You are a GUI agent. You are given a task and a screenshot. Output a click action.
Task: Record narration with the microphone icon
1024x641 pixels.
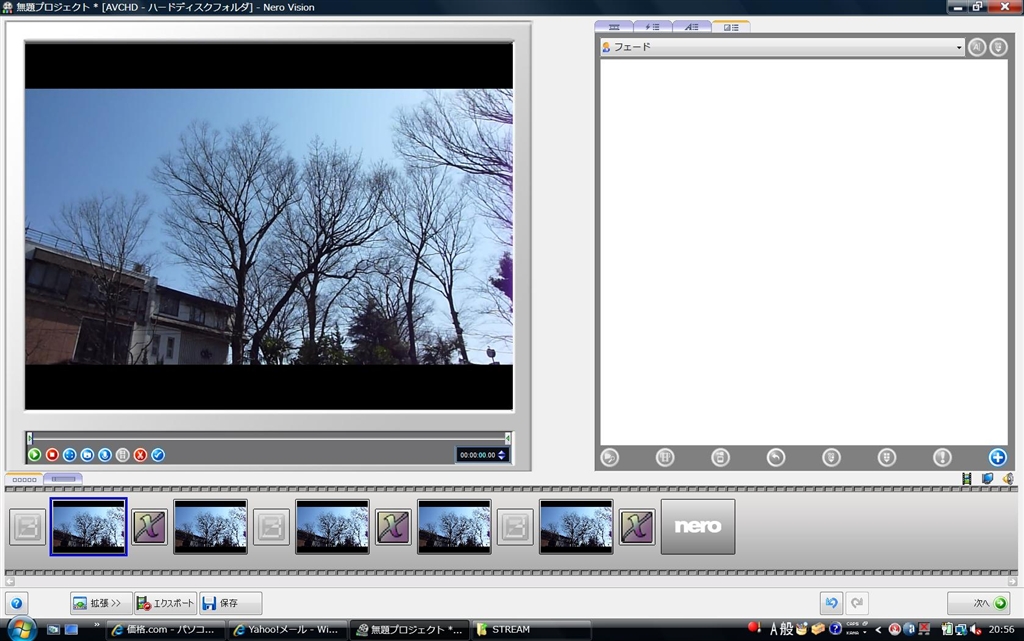(104, 455)
